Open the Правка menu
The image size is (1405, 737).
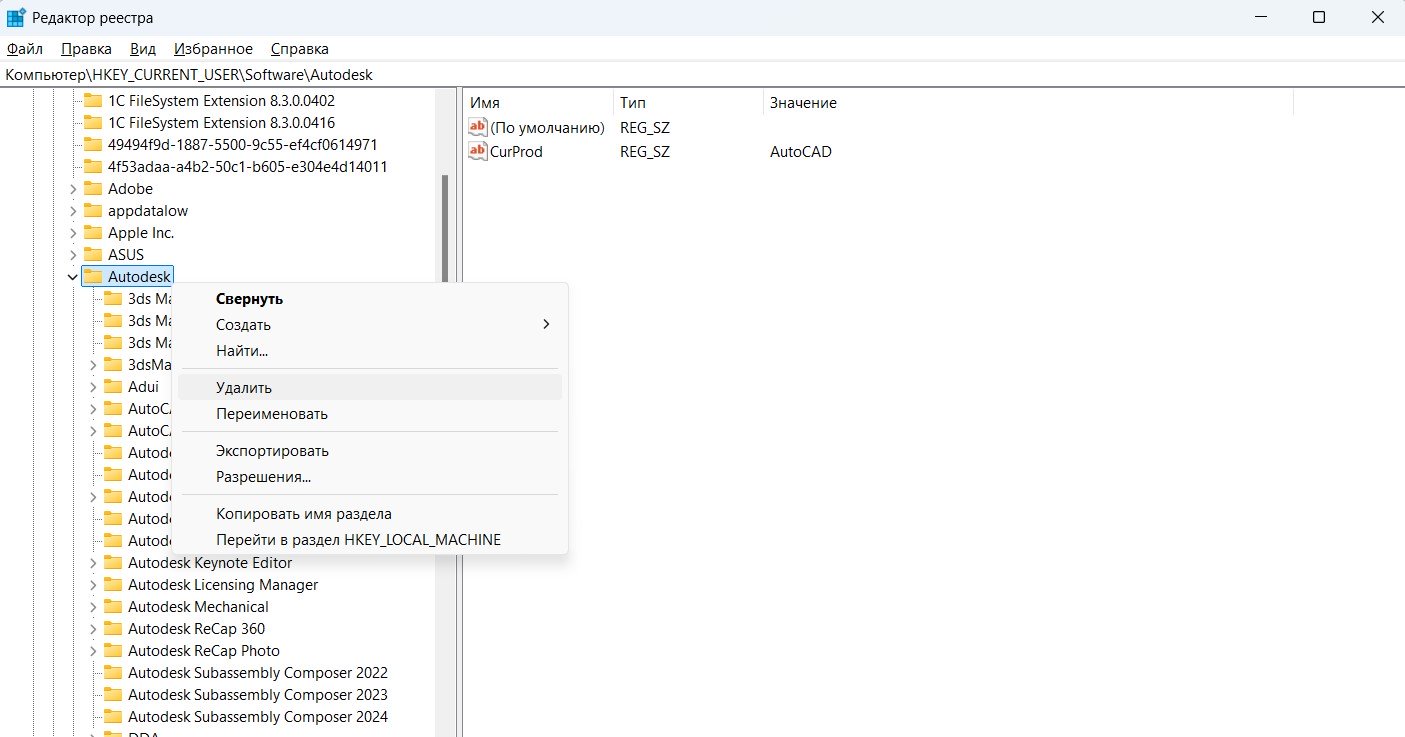coord(86,49)
